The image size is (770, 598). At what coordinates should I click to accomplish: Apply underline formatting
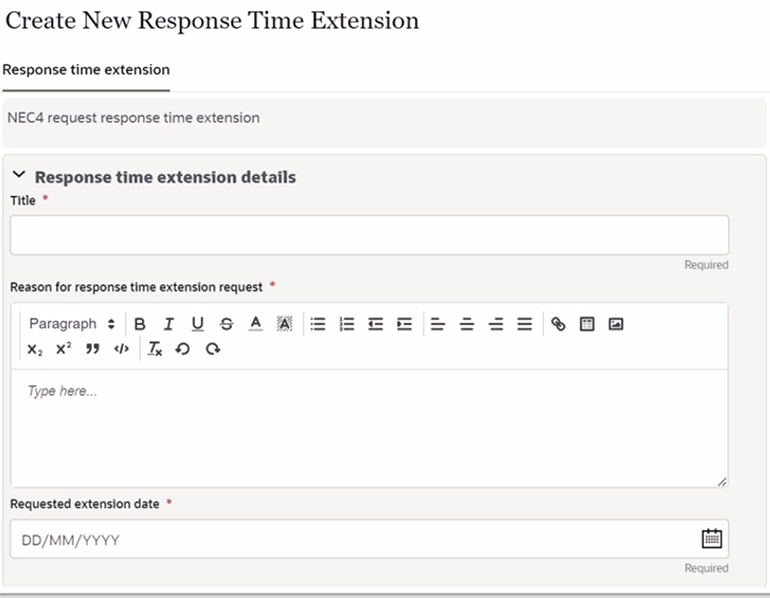tap(197, 324)
